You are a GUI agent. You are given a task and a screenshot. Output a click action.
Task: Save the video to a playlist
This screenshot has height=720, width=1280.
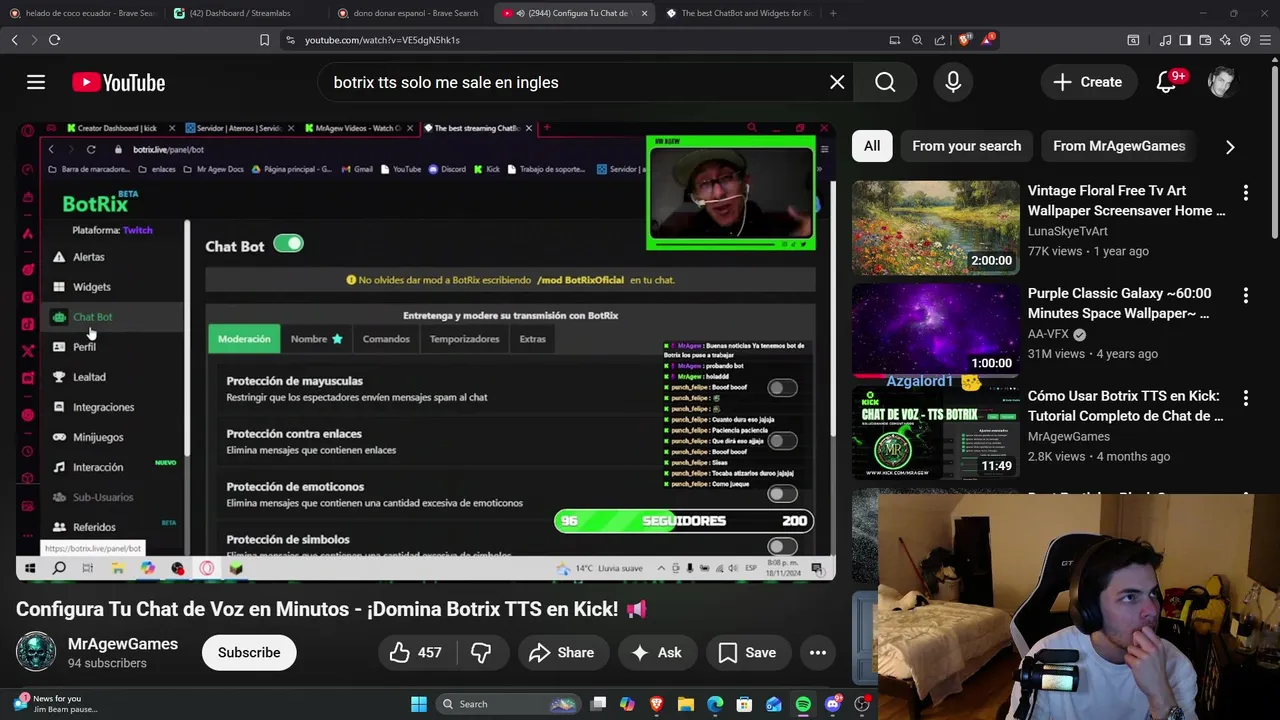tap(747, 652)
